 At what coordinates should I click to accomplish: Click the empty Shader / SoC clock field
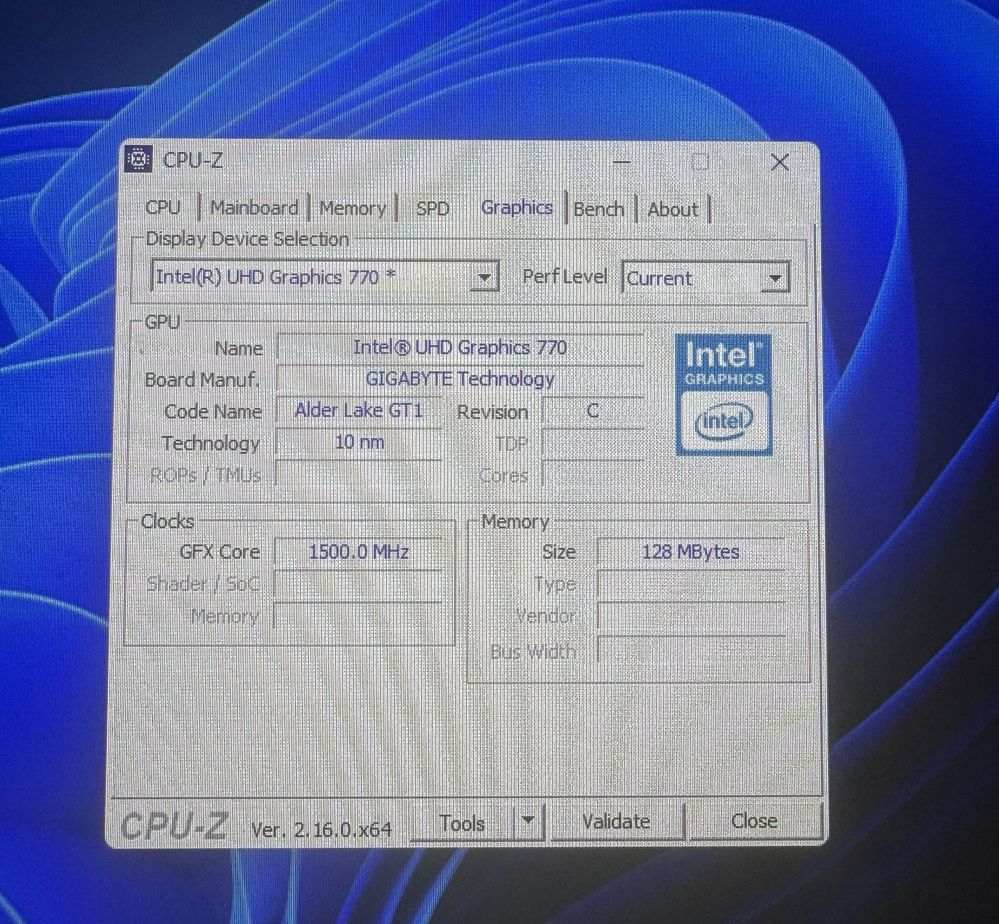click(x=358, y=584)
